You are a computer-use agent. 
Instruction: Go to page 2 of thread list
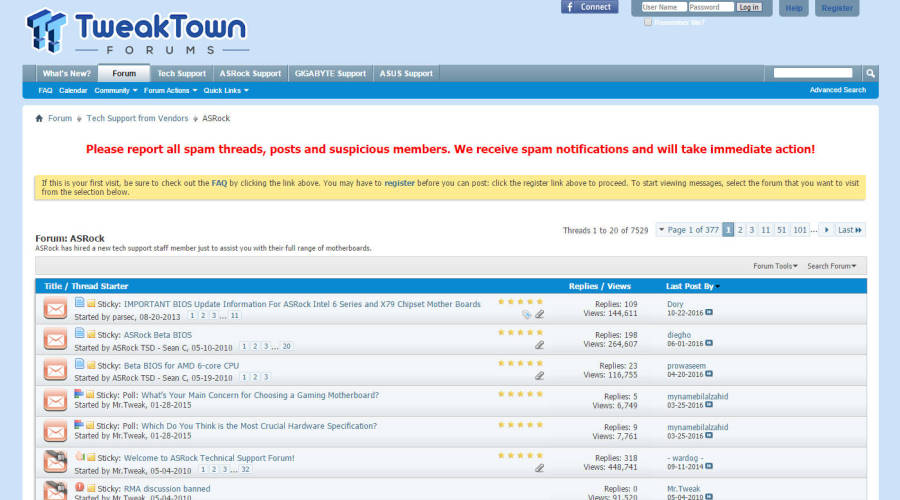pos(740,230)
